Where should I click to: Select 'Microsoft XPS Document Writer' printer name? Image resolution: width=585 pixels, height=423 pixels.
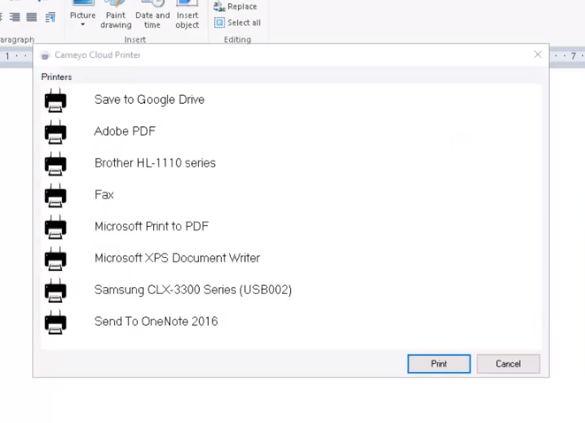[177, 258]
